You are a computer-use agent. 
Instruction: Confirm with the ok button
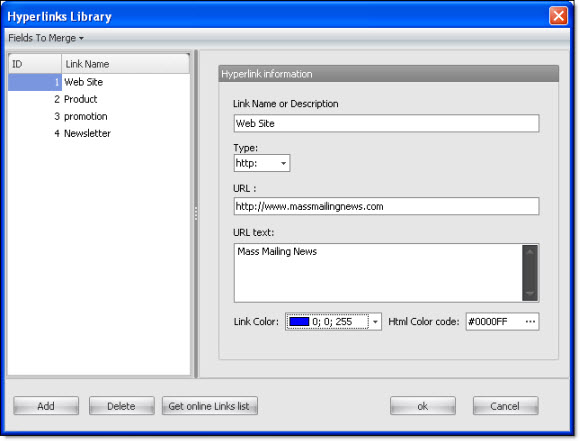coord(423,406)
